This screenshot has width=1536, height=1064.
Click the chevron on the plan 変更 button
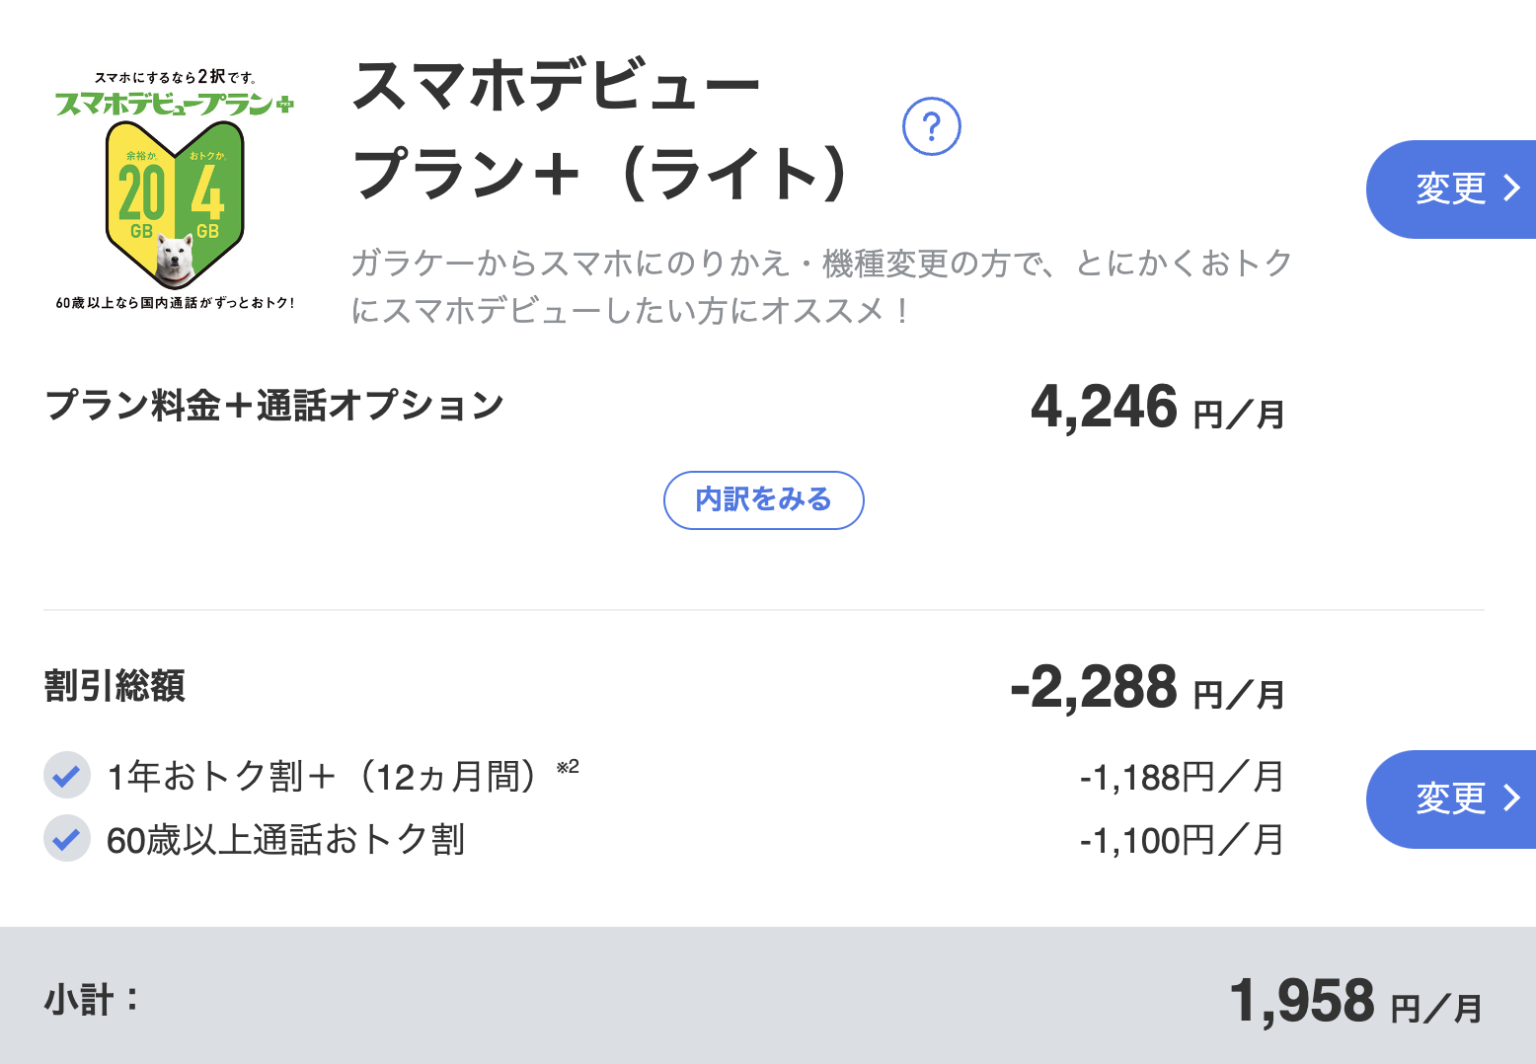click(1511, 188)
